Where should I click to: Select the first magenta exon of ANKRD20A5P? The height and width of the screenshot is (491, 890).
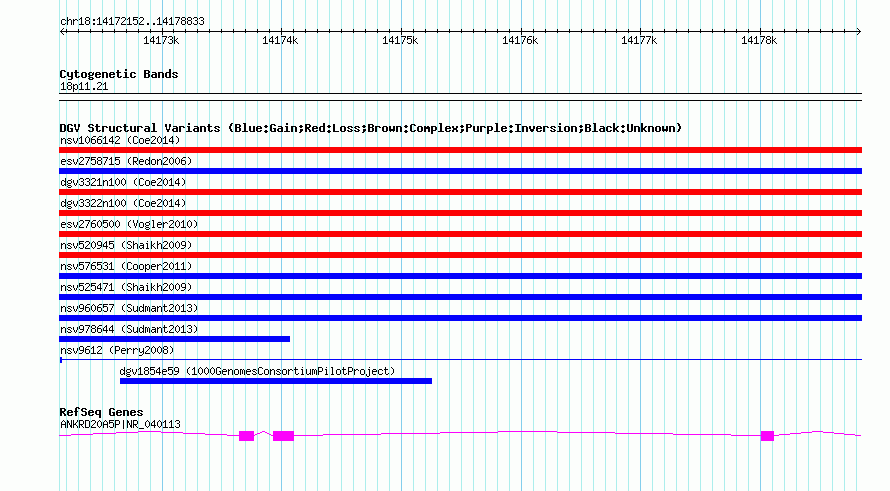(246, 436)
